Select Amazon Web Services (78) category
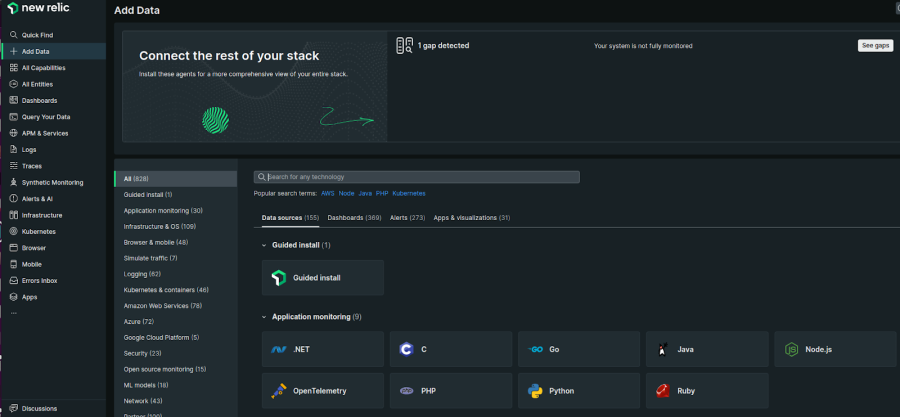The height and width of the screenshot is (417, 900). click(176, 306)
